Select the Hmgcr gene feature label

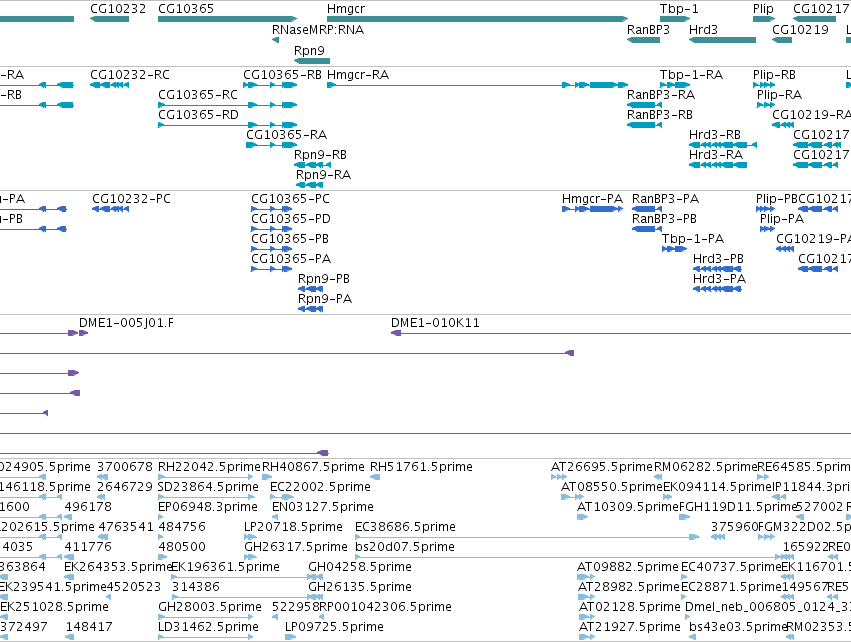[346, 9]
